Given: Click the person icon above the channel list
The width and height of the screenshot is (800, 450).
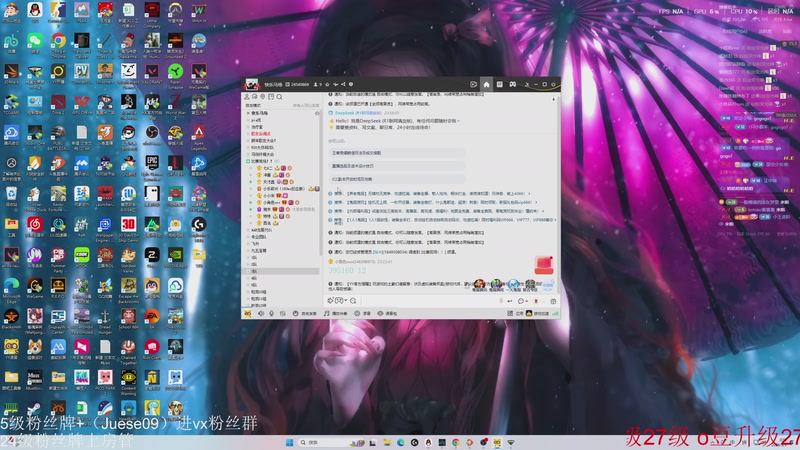Looking at the screenshot, I should [x=246, y=96].
